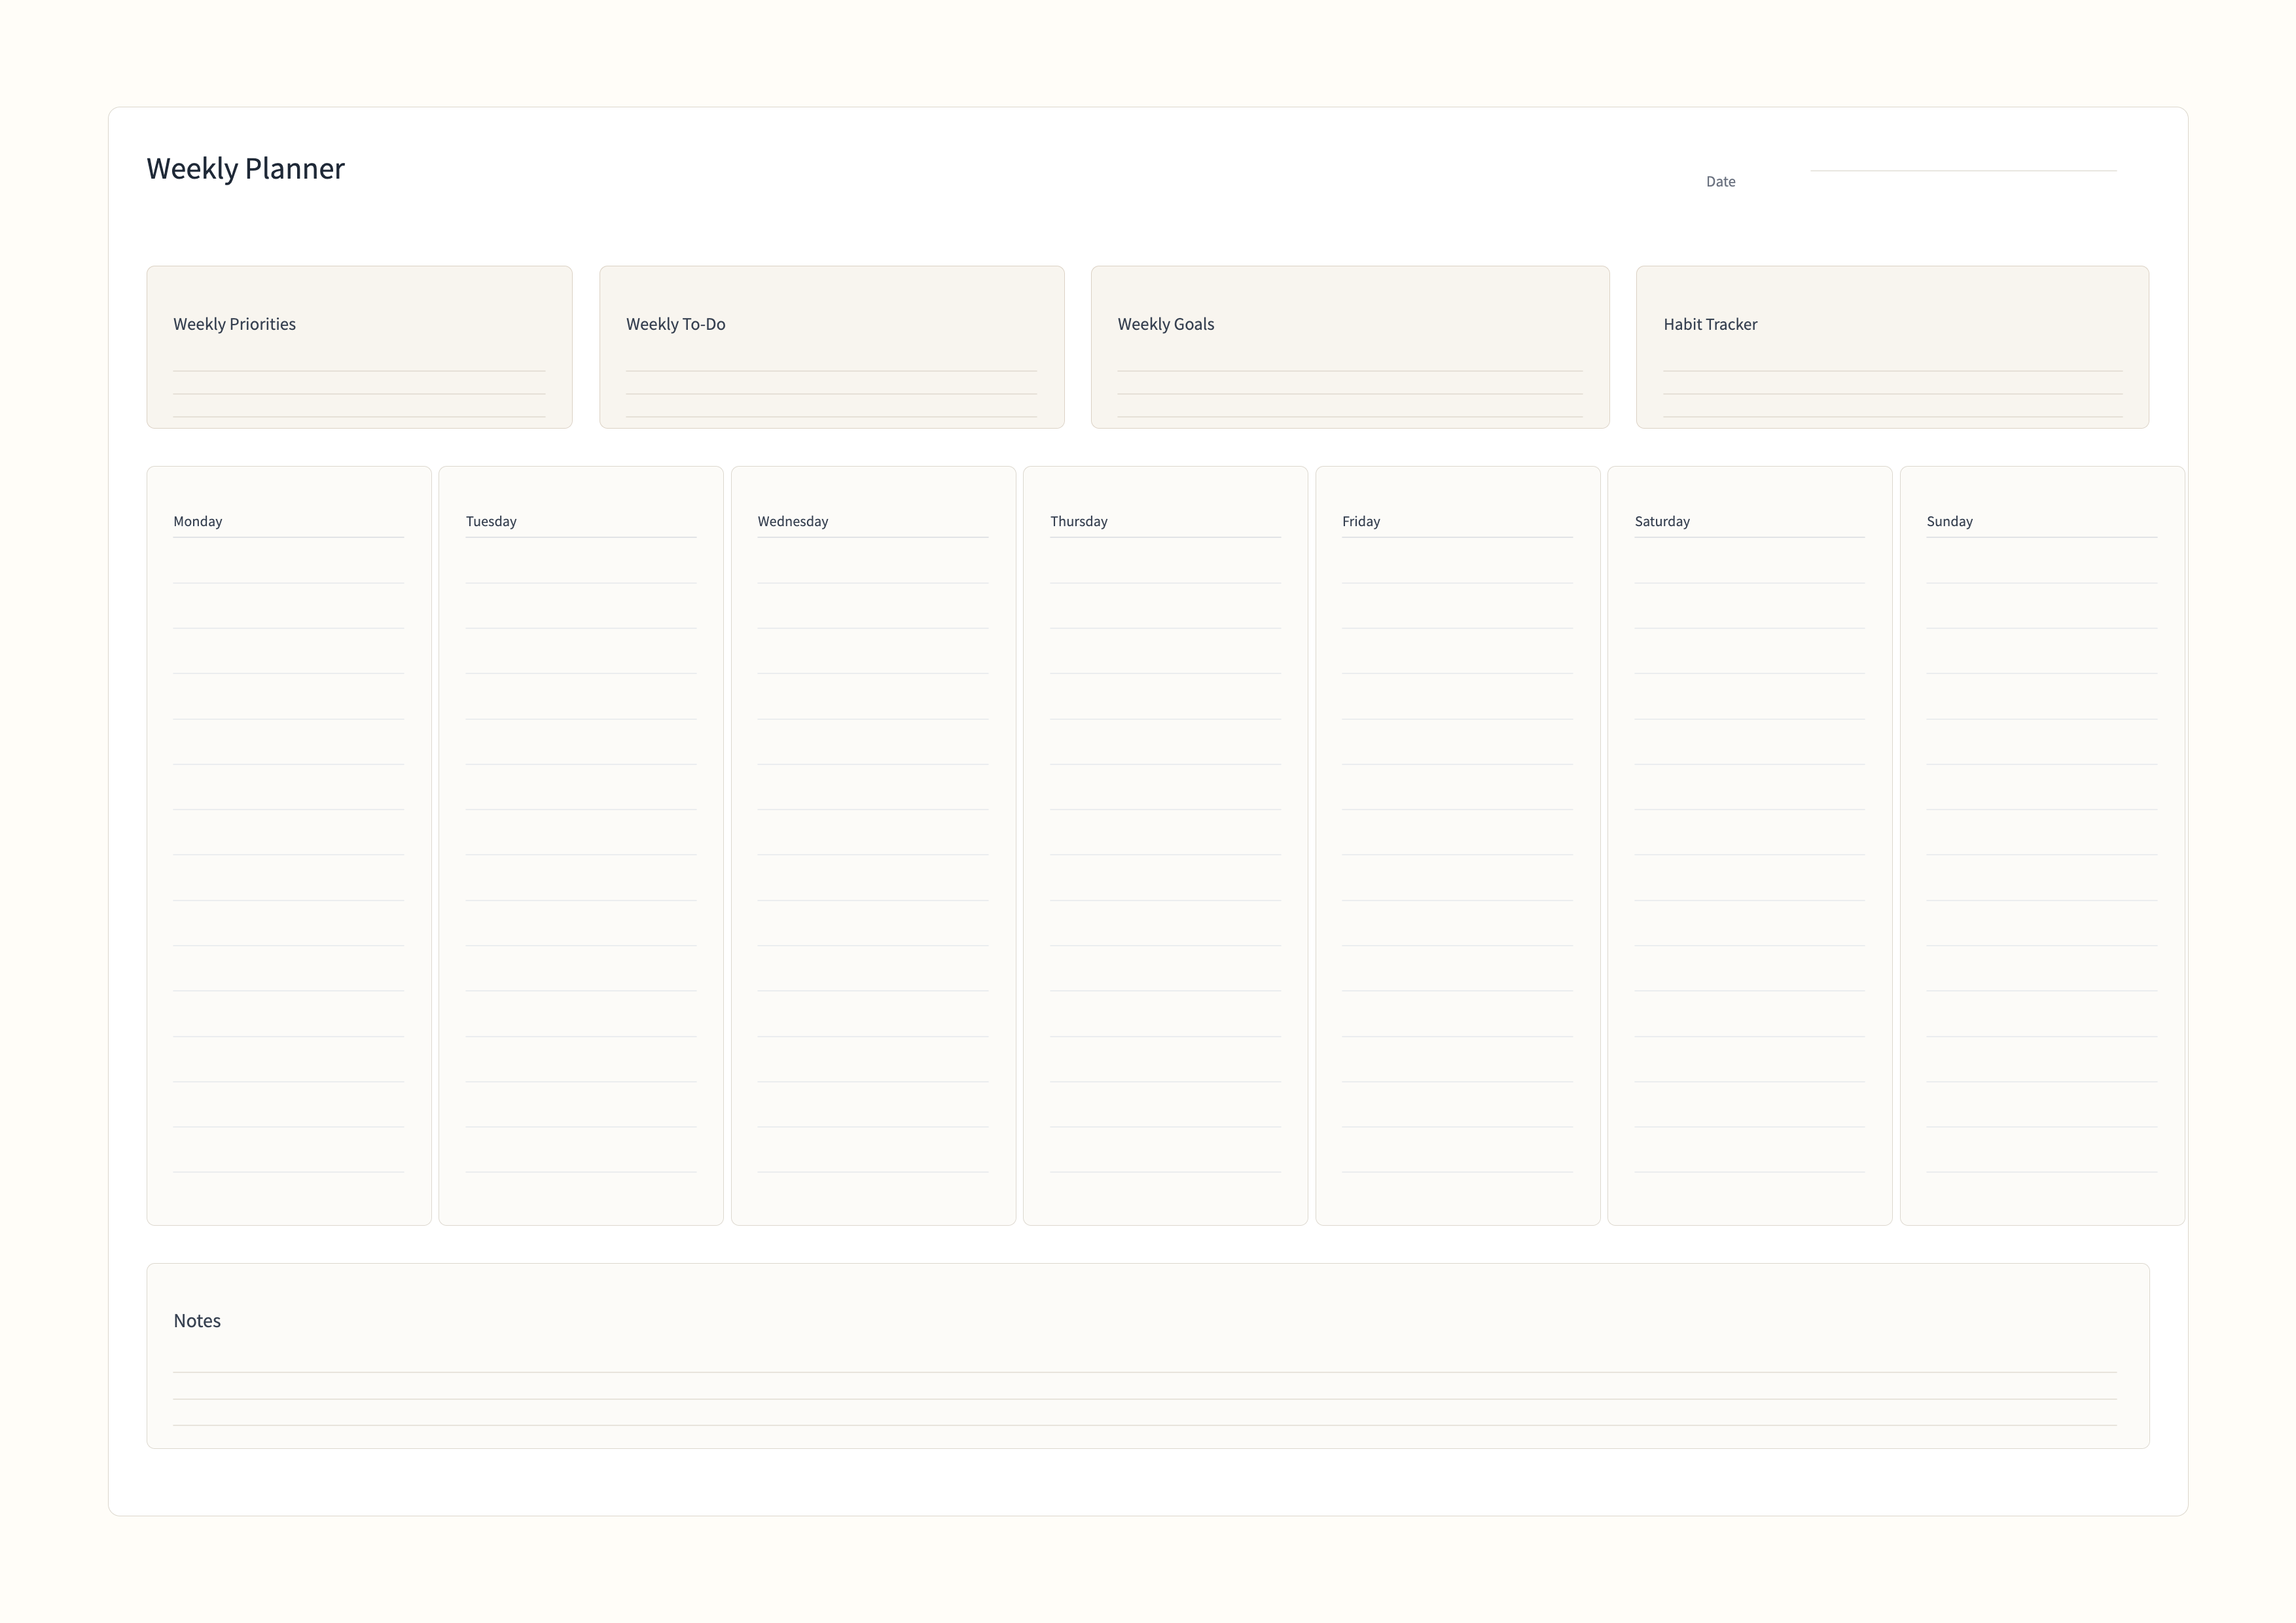2296x1623 pixels.
Task: Select the Monday column header
Action: click(x=197, y=521)
